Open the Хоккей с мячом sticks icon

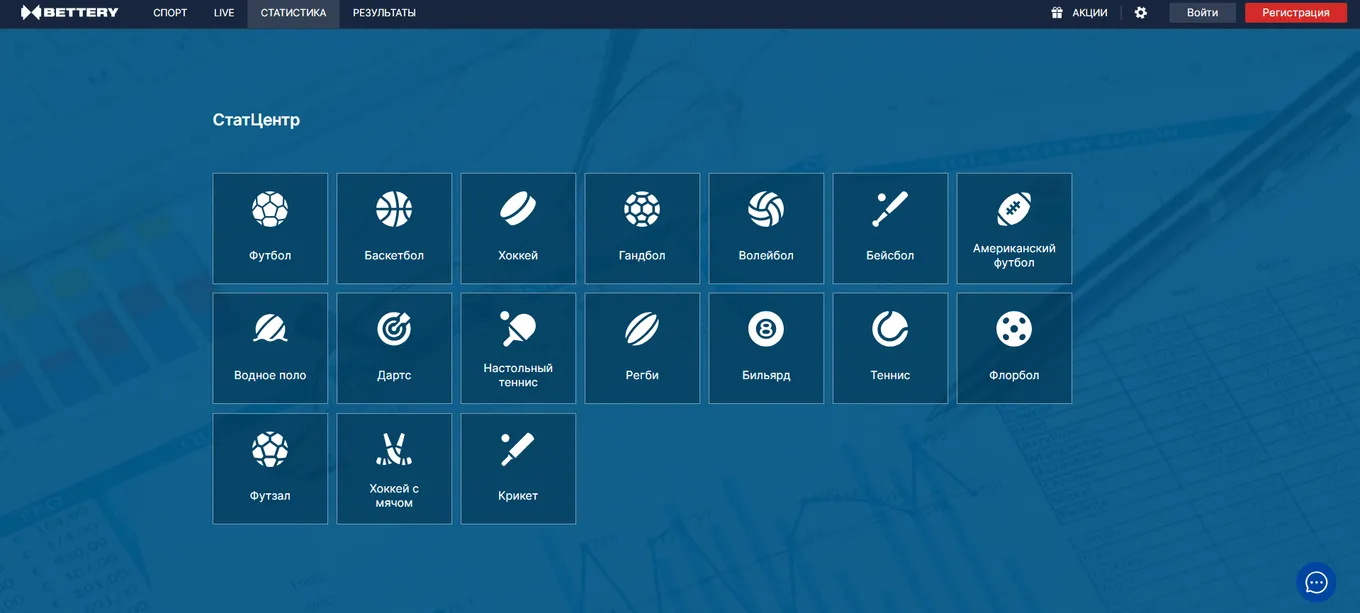(394, 449)
